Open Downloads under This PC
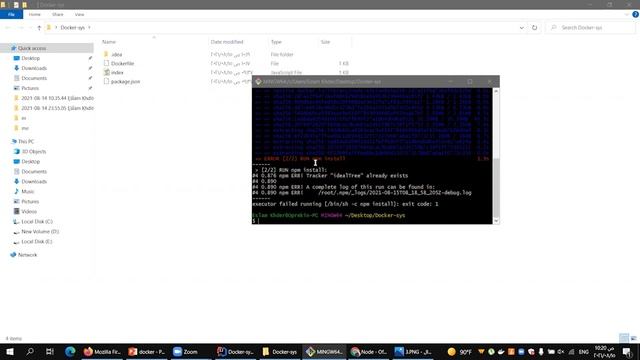640x360 pixels. tap(34, 182)
